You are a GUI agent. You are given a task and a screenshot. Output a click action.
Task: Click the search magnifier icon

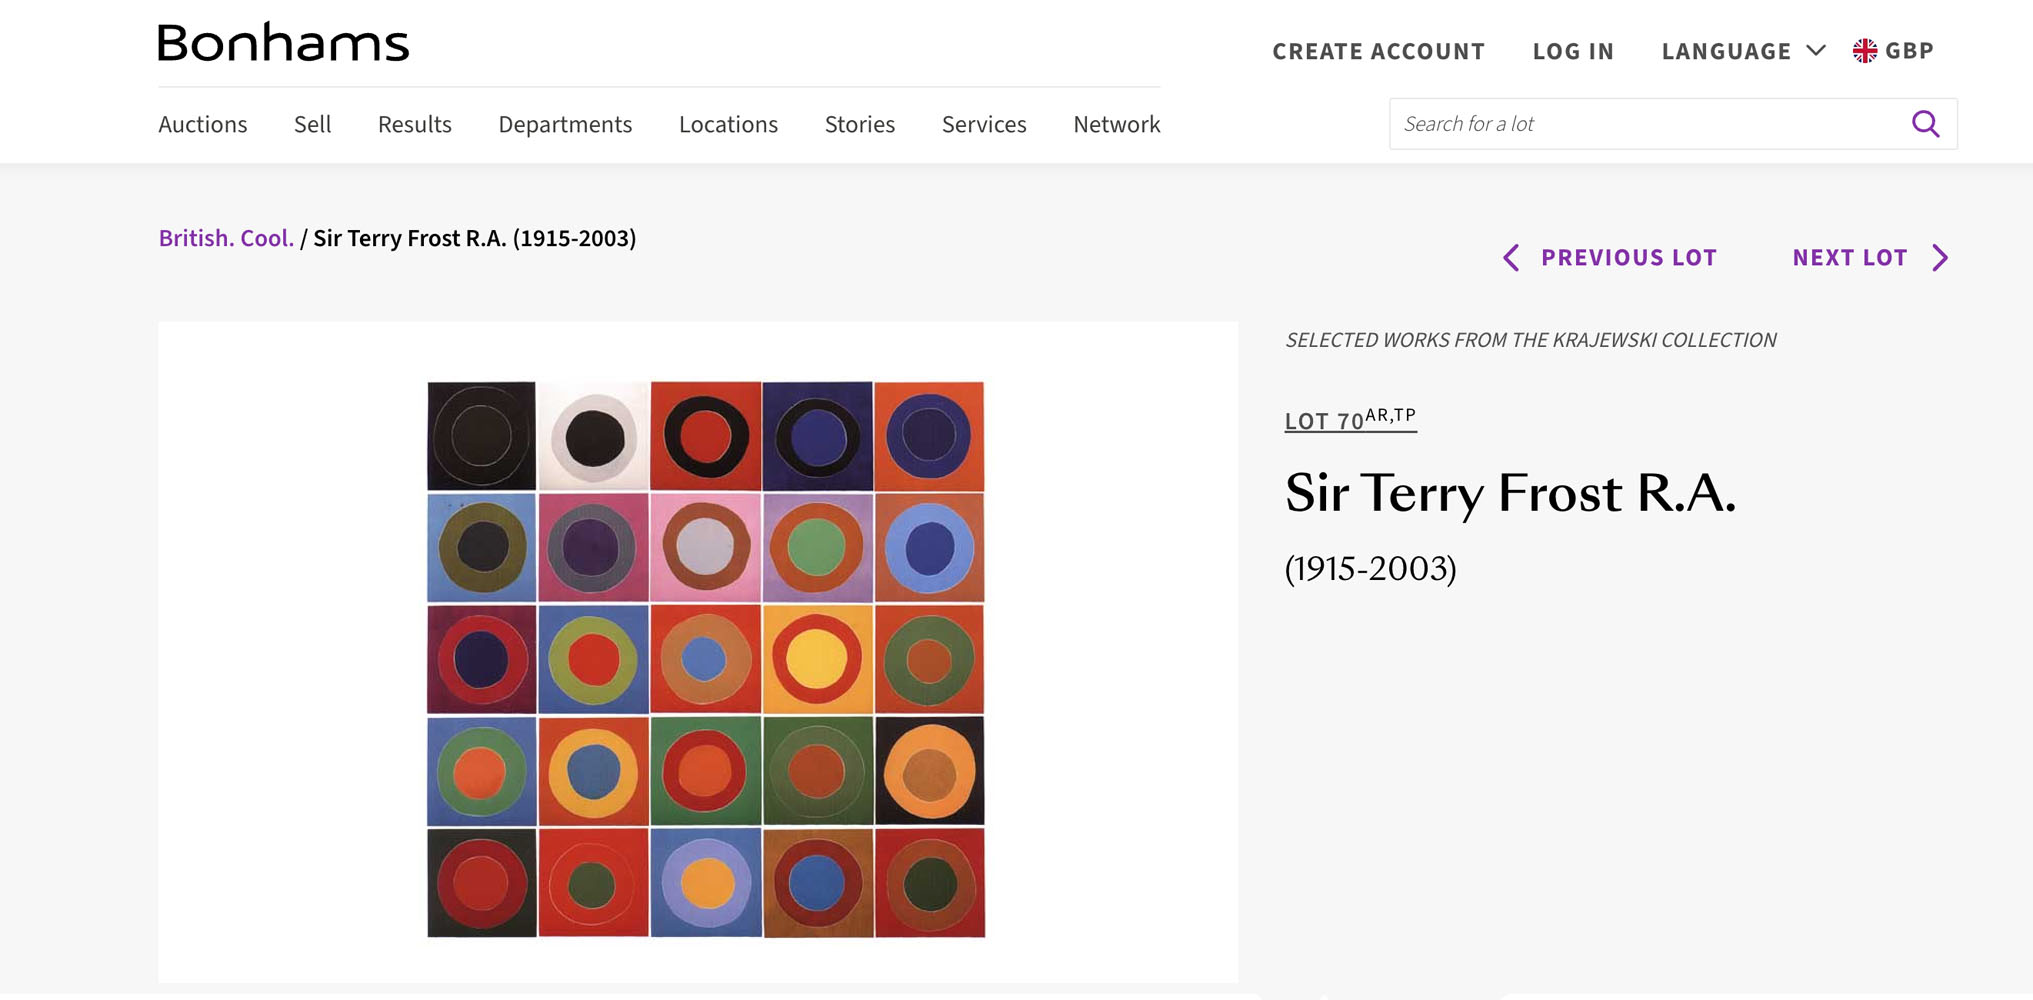point(1925,124)
